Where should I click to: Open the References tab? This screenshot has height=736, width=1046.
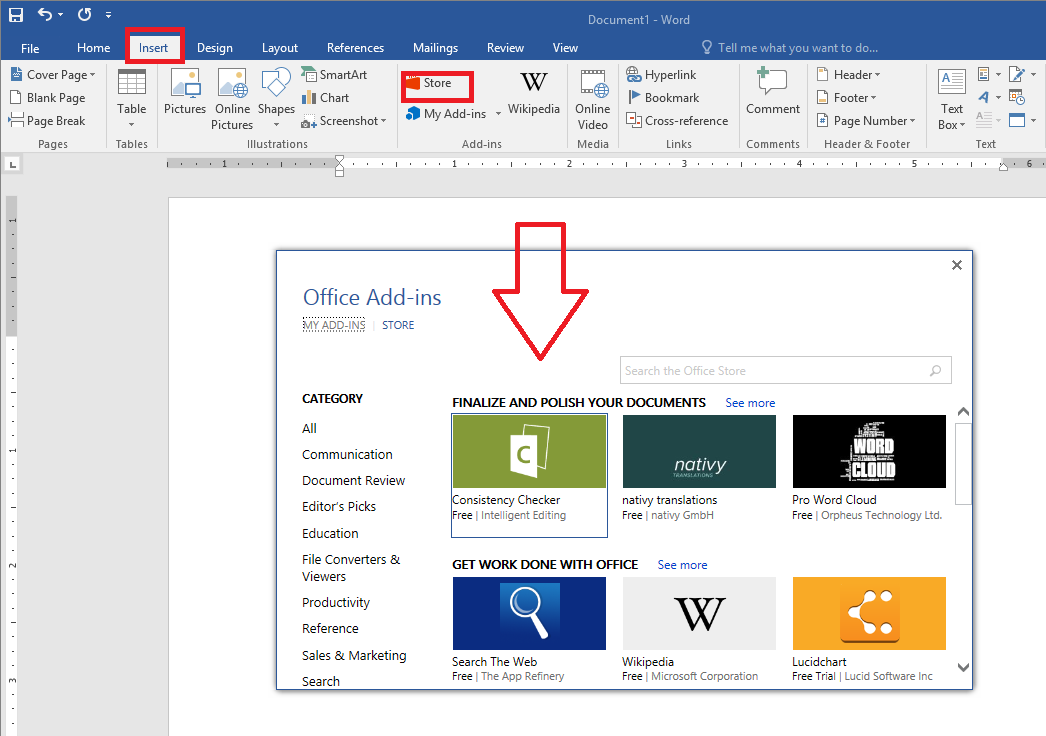click(355, 48)
